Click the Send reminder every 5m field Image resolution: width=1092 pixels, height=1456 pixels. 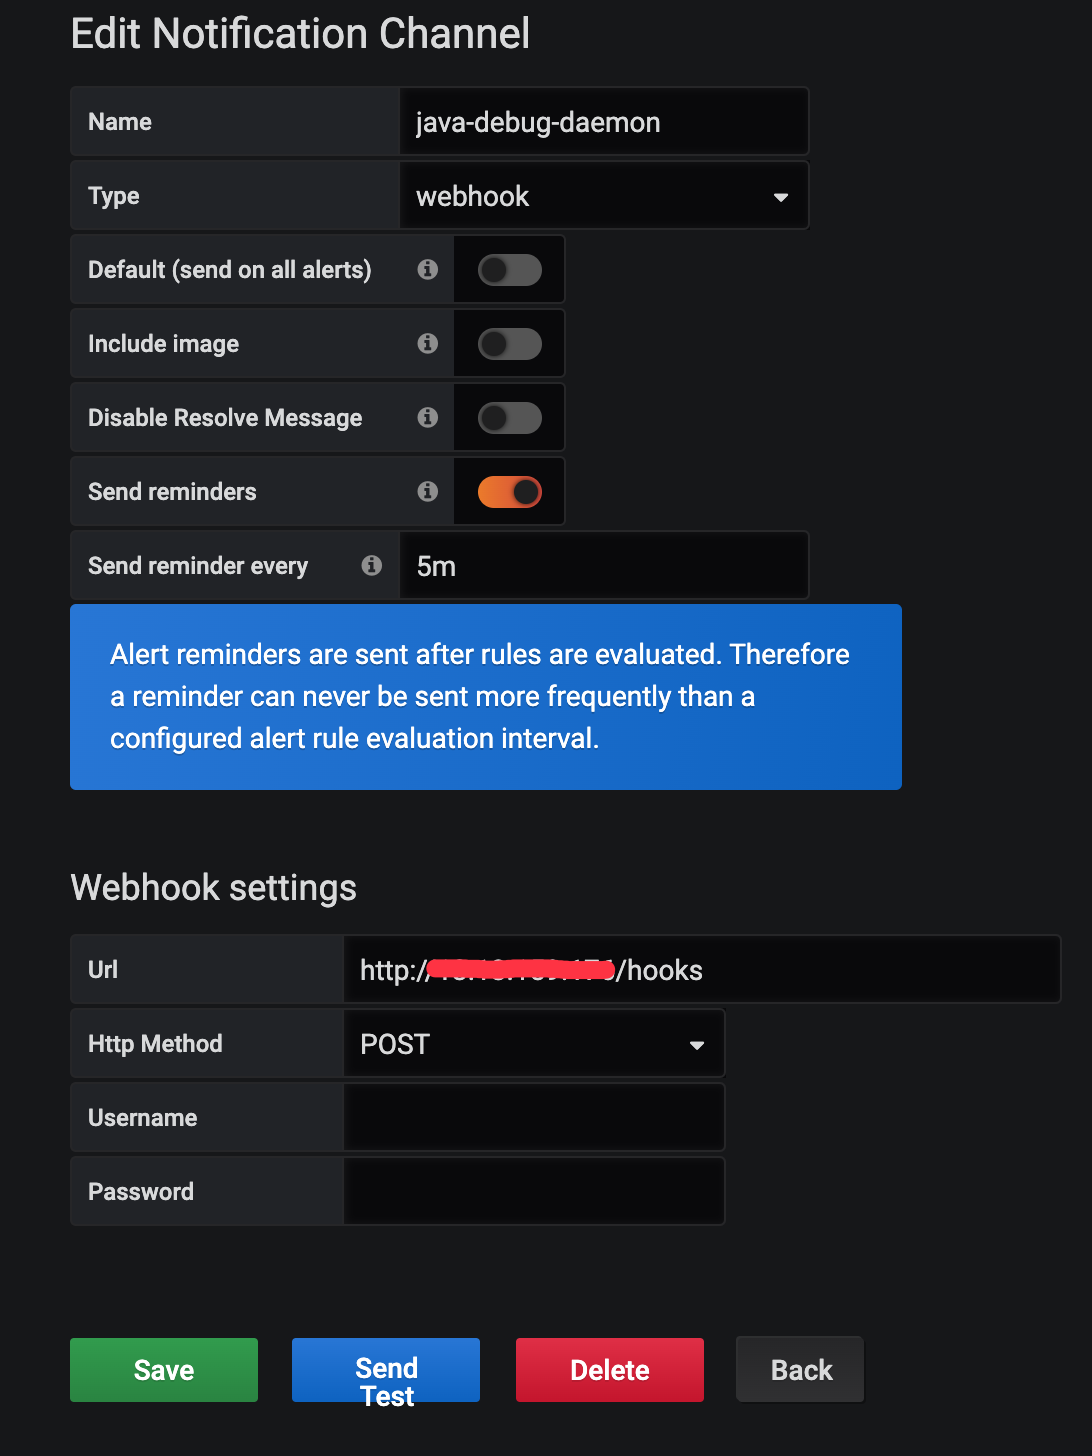[603, 566]
